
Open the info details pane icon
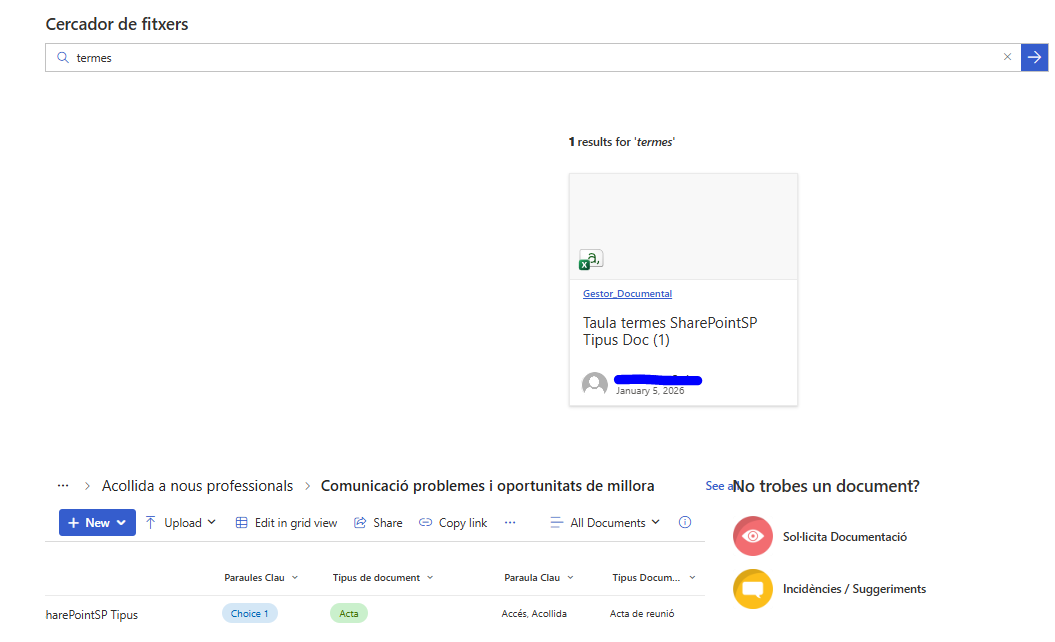pyautogui.click(x=685, y=522)
